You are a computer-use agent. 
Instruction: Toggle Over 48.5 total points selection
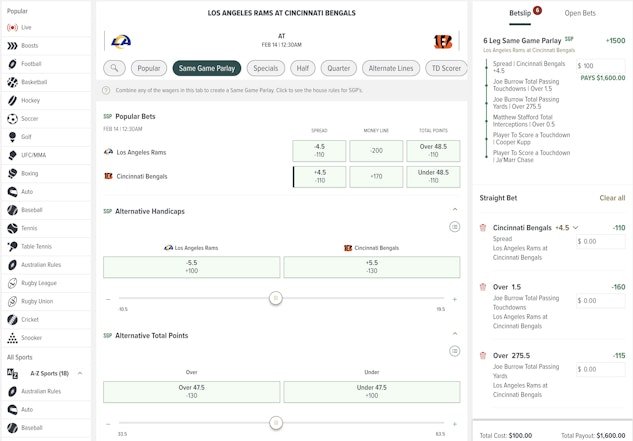click(x=433, y=151)
